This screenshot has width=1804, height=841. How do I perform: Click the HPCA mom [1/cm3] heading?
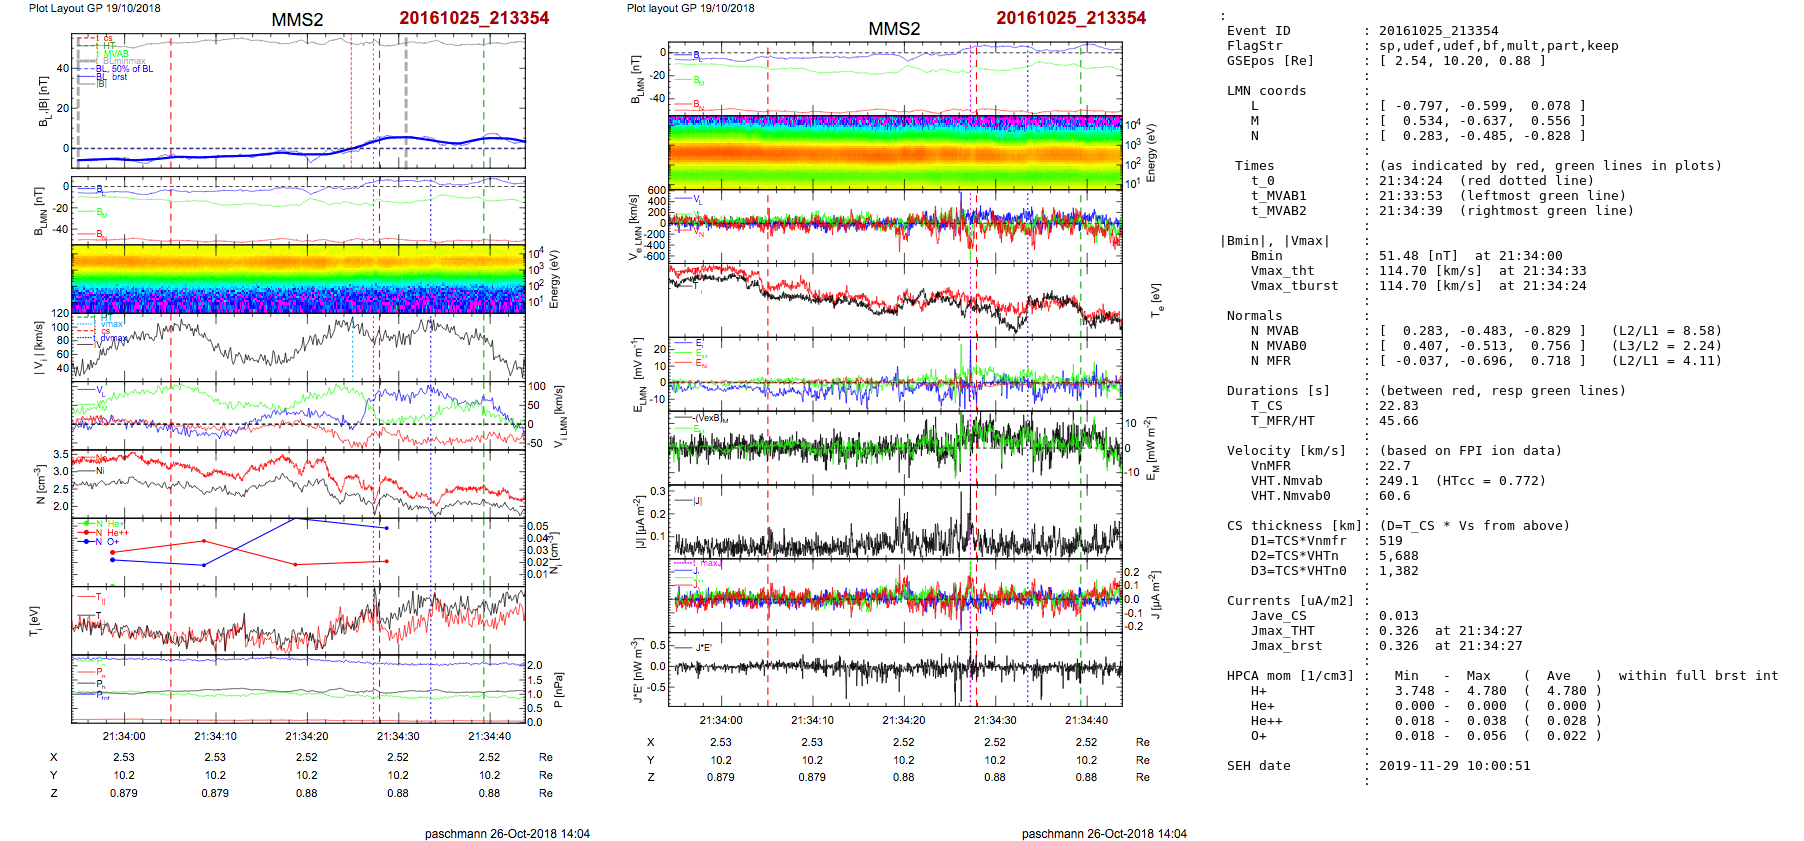1290,676
